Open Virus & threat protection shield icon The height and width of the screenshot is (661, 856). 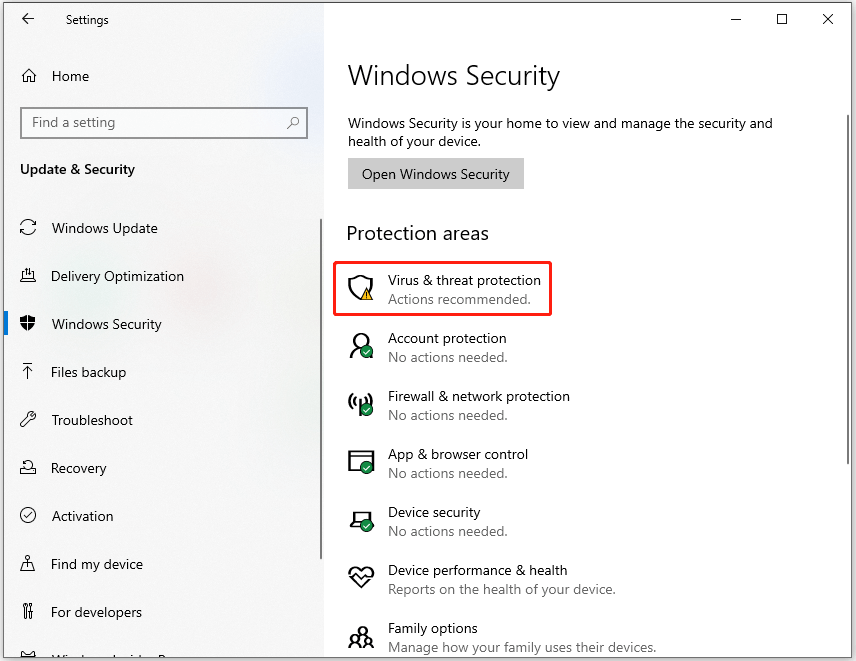[x=361, y=288]
